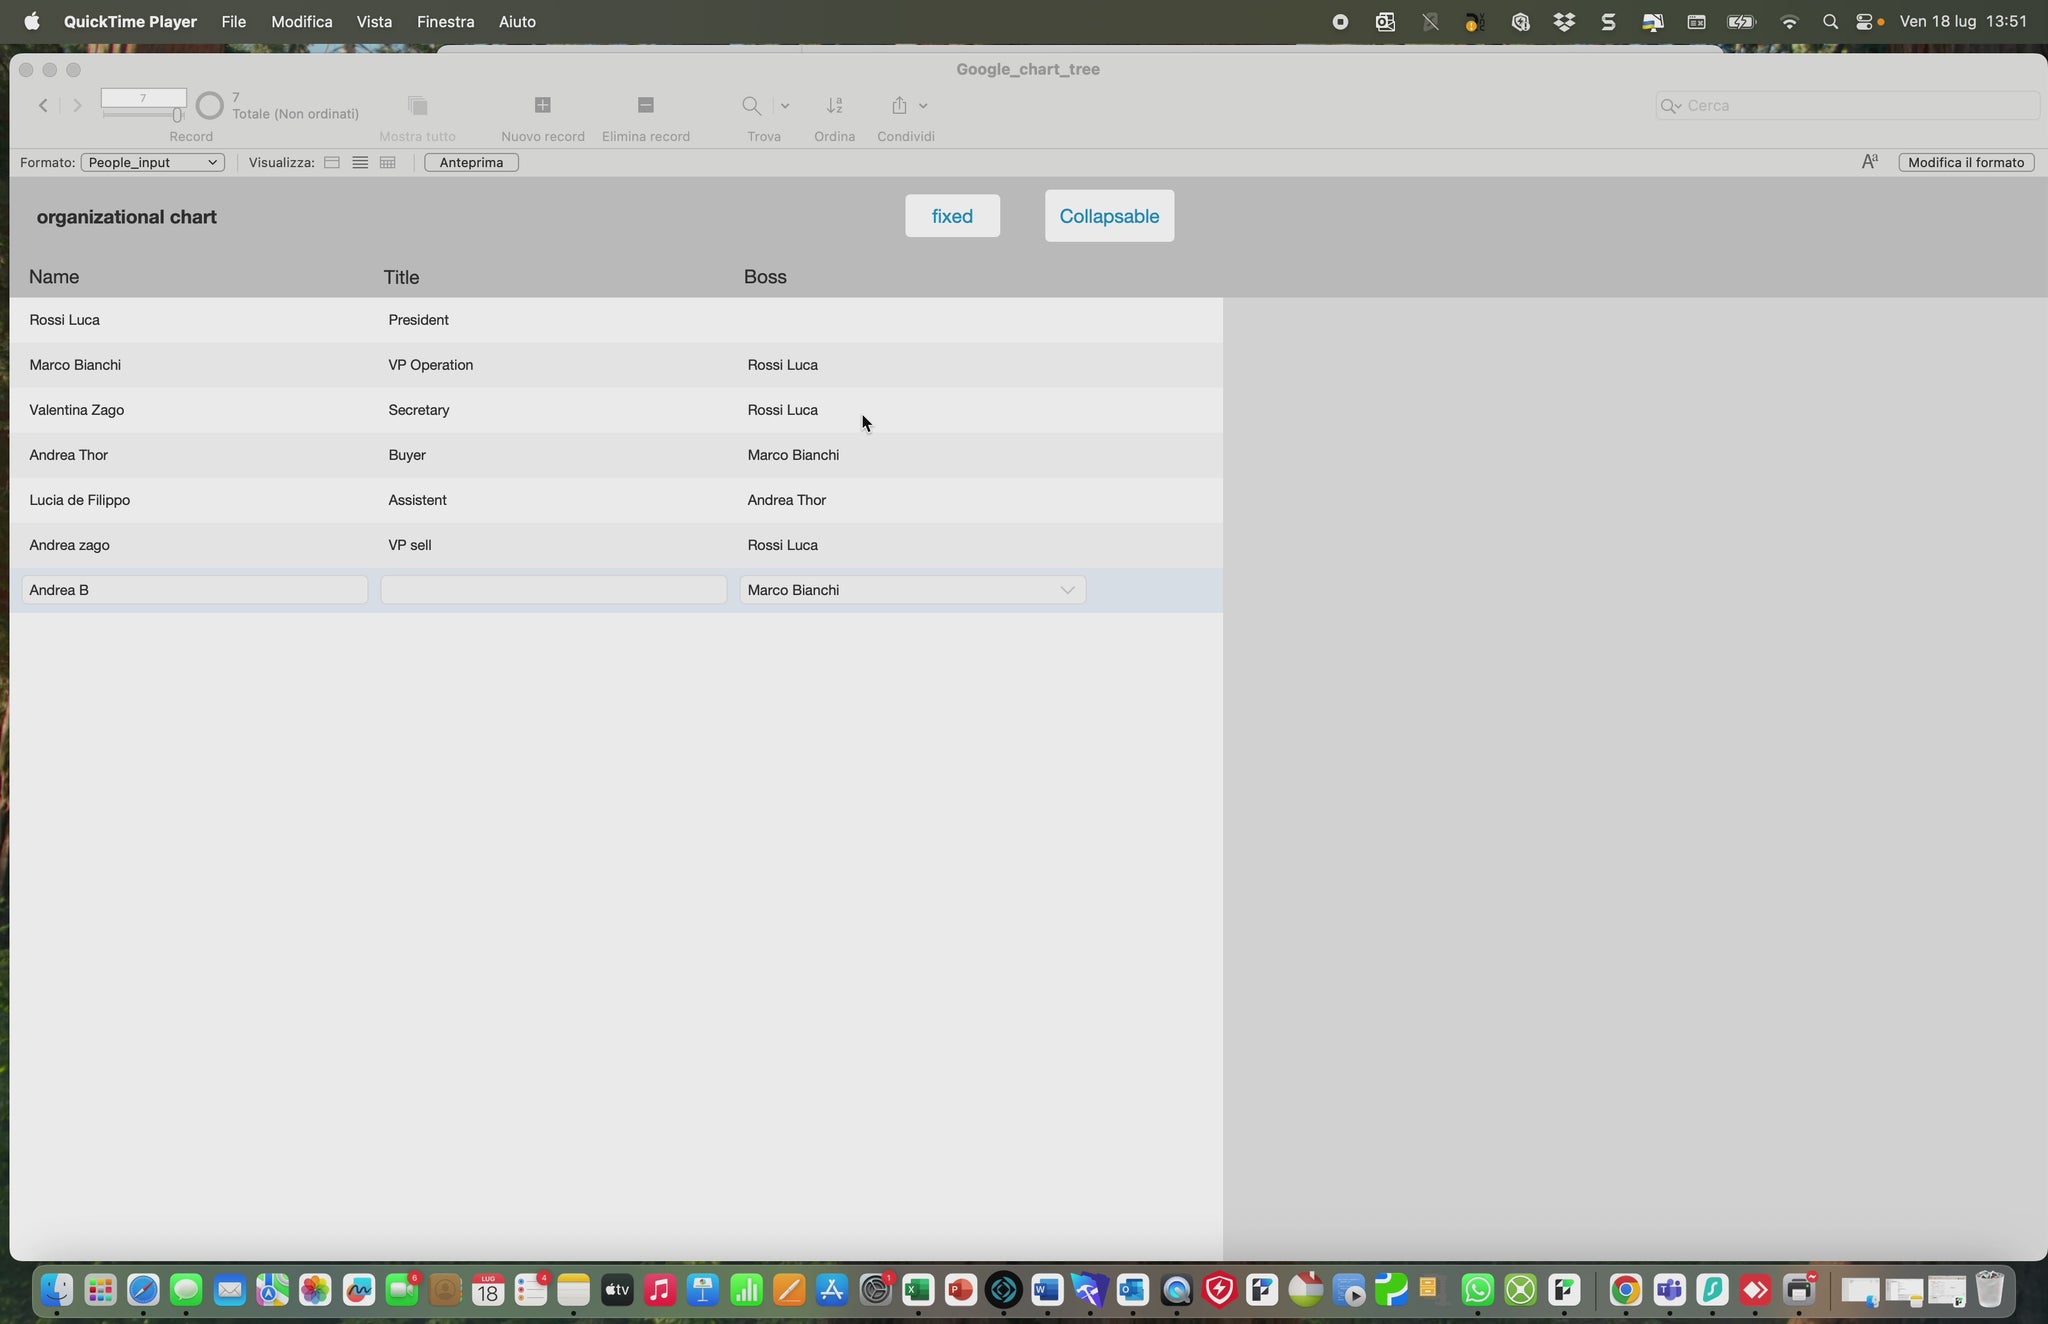Click the Collapsable button

(x=1109, y=216)
